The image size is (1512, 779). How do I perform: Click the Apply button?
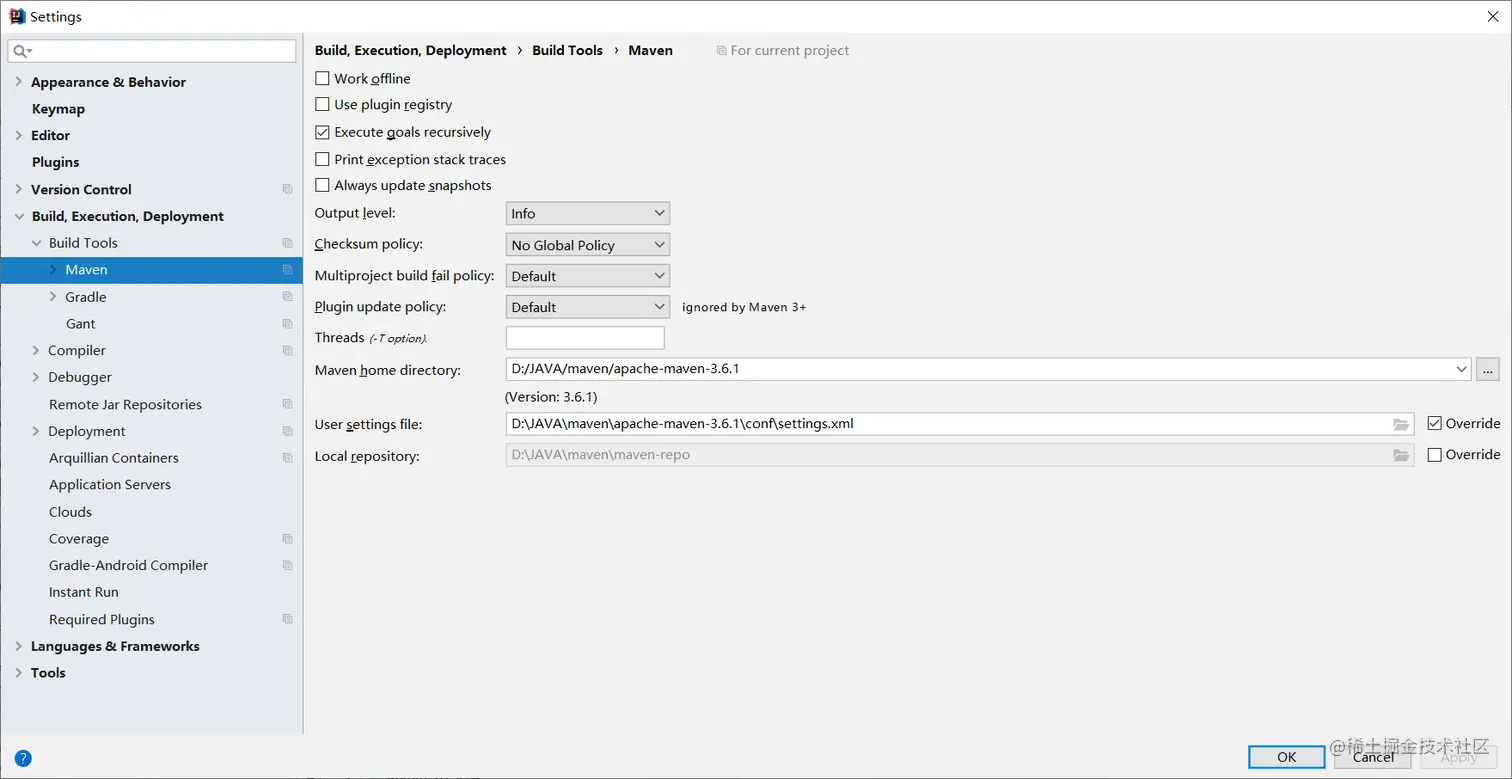point(1459,757)
